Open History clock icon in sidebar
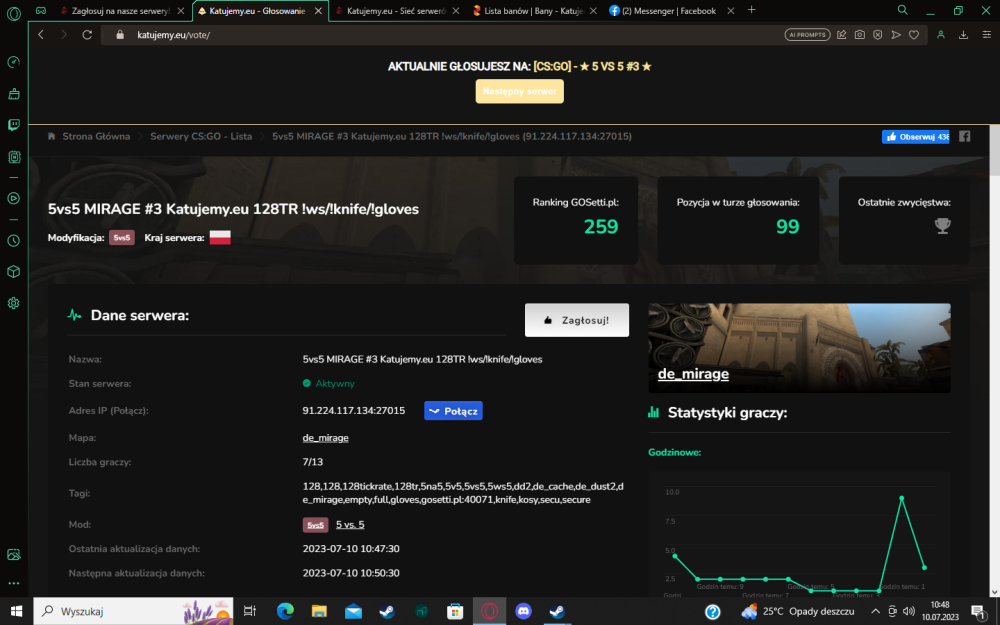This screenshot has height=625, width=1000. [13, 240]
